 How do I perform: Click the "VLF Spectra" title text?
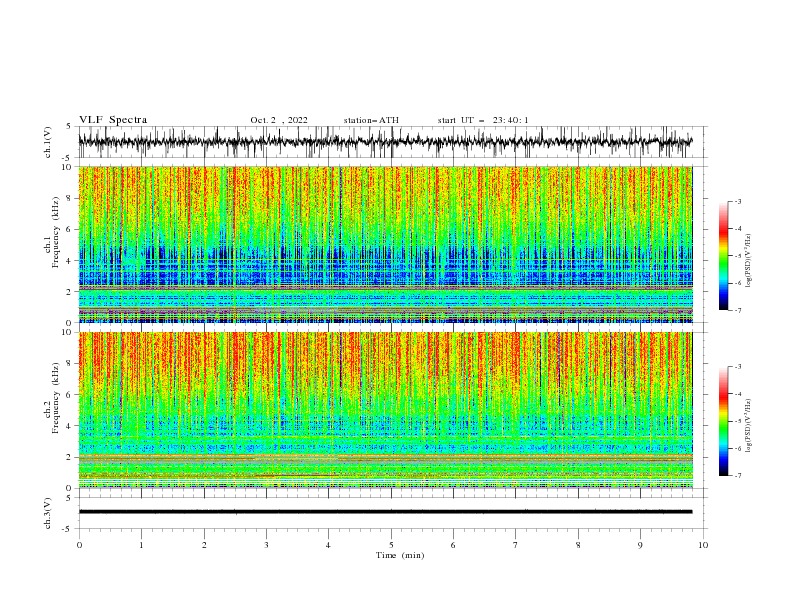tap(113, 120)
